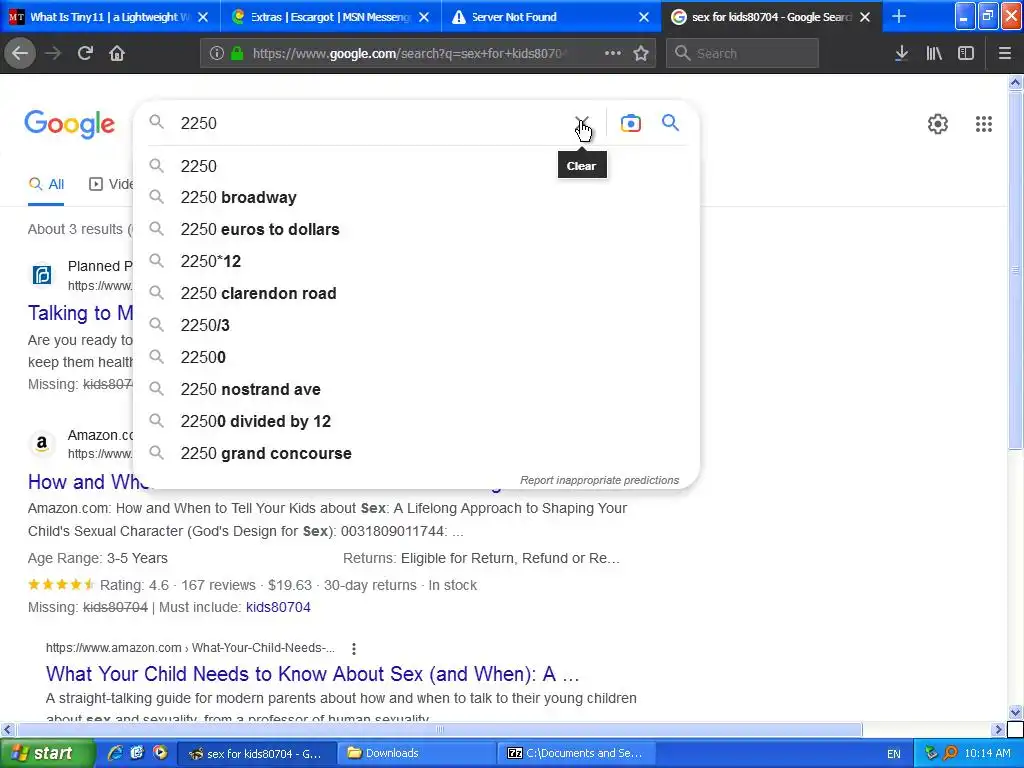Click the EN language indicator
1024x768 pixels.
coord(893,754)
